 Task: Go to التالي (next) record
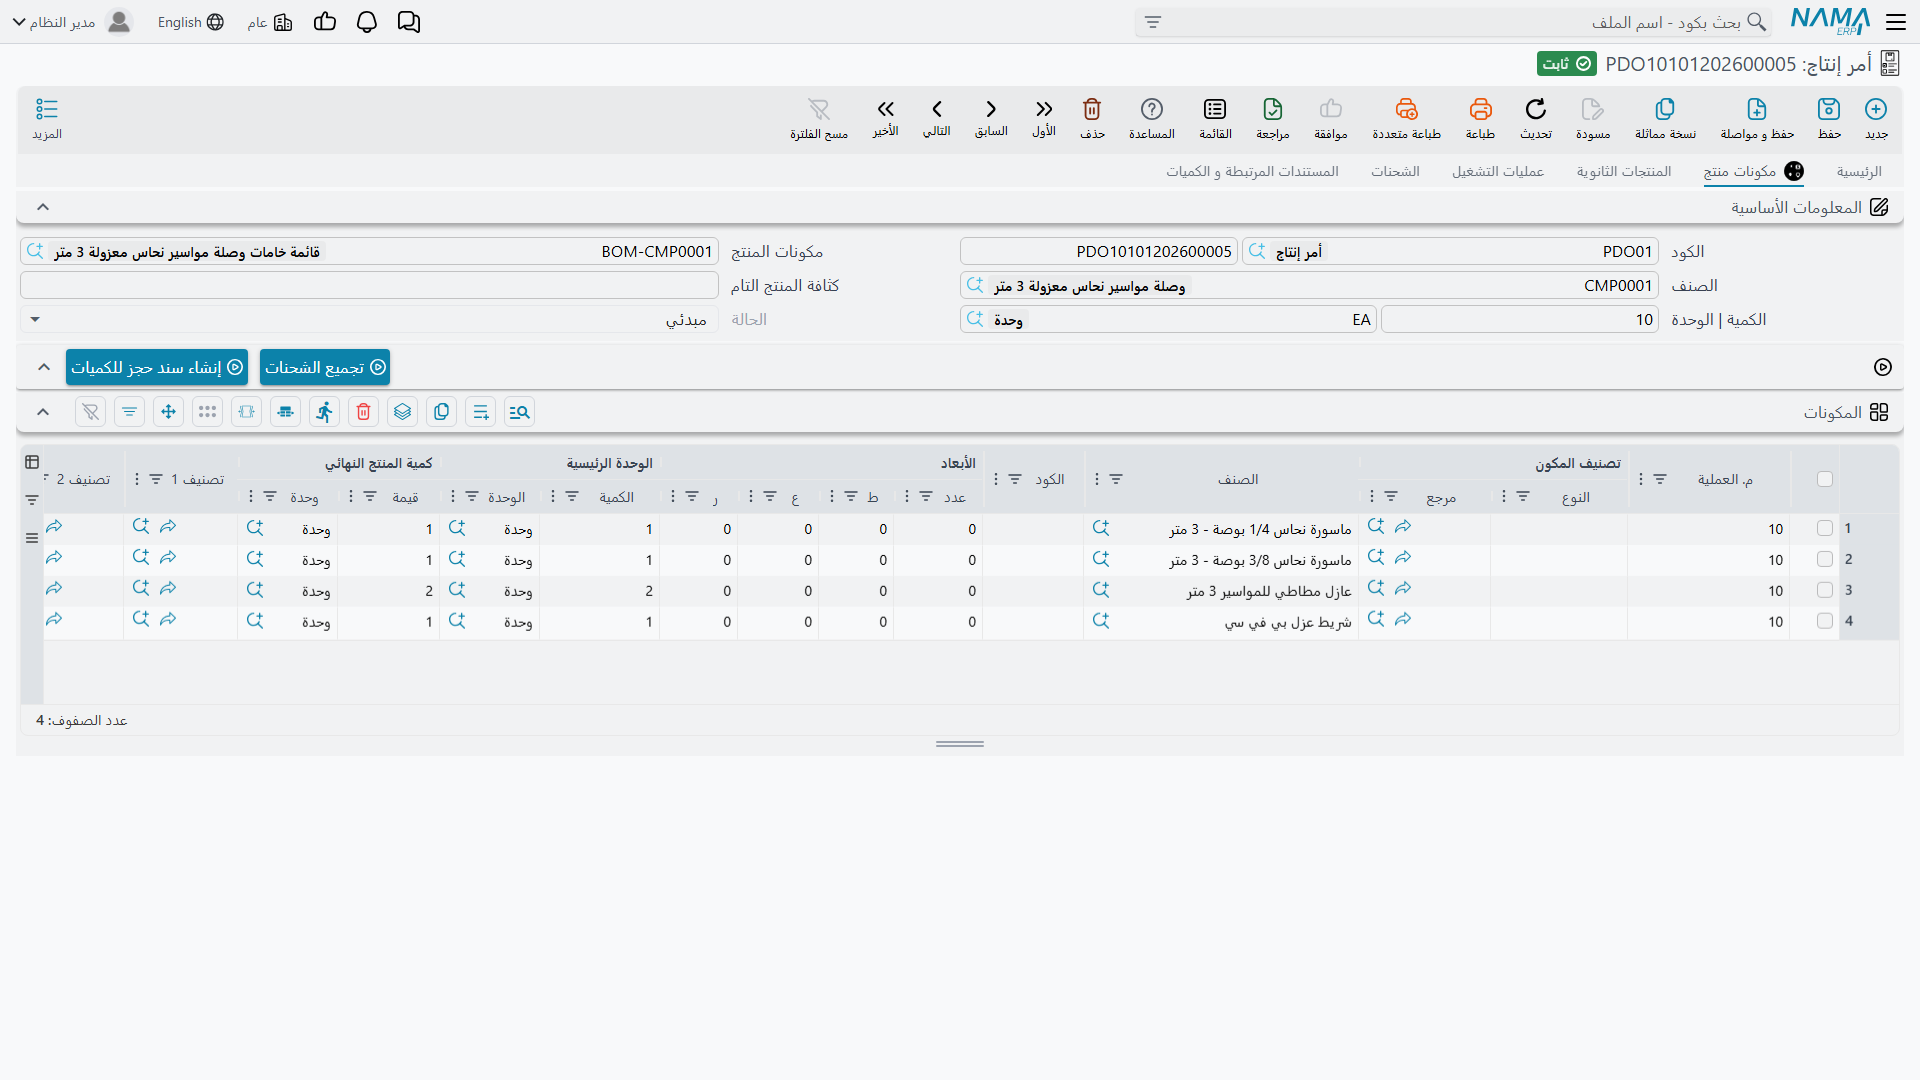coord(937,118)
